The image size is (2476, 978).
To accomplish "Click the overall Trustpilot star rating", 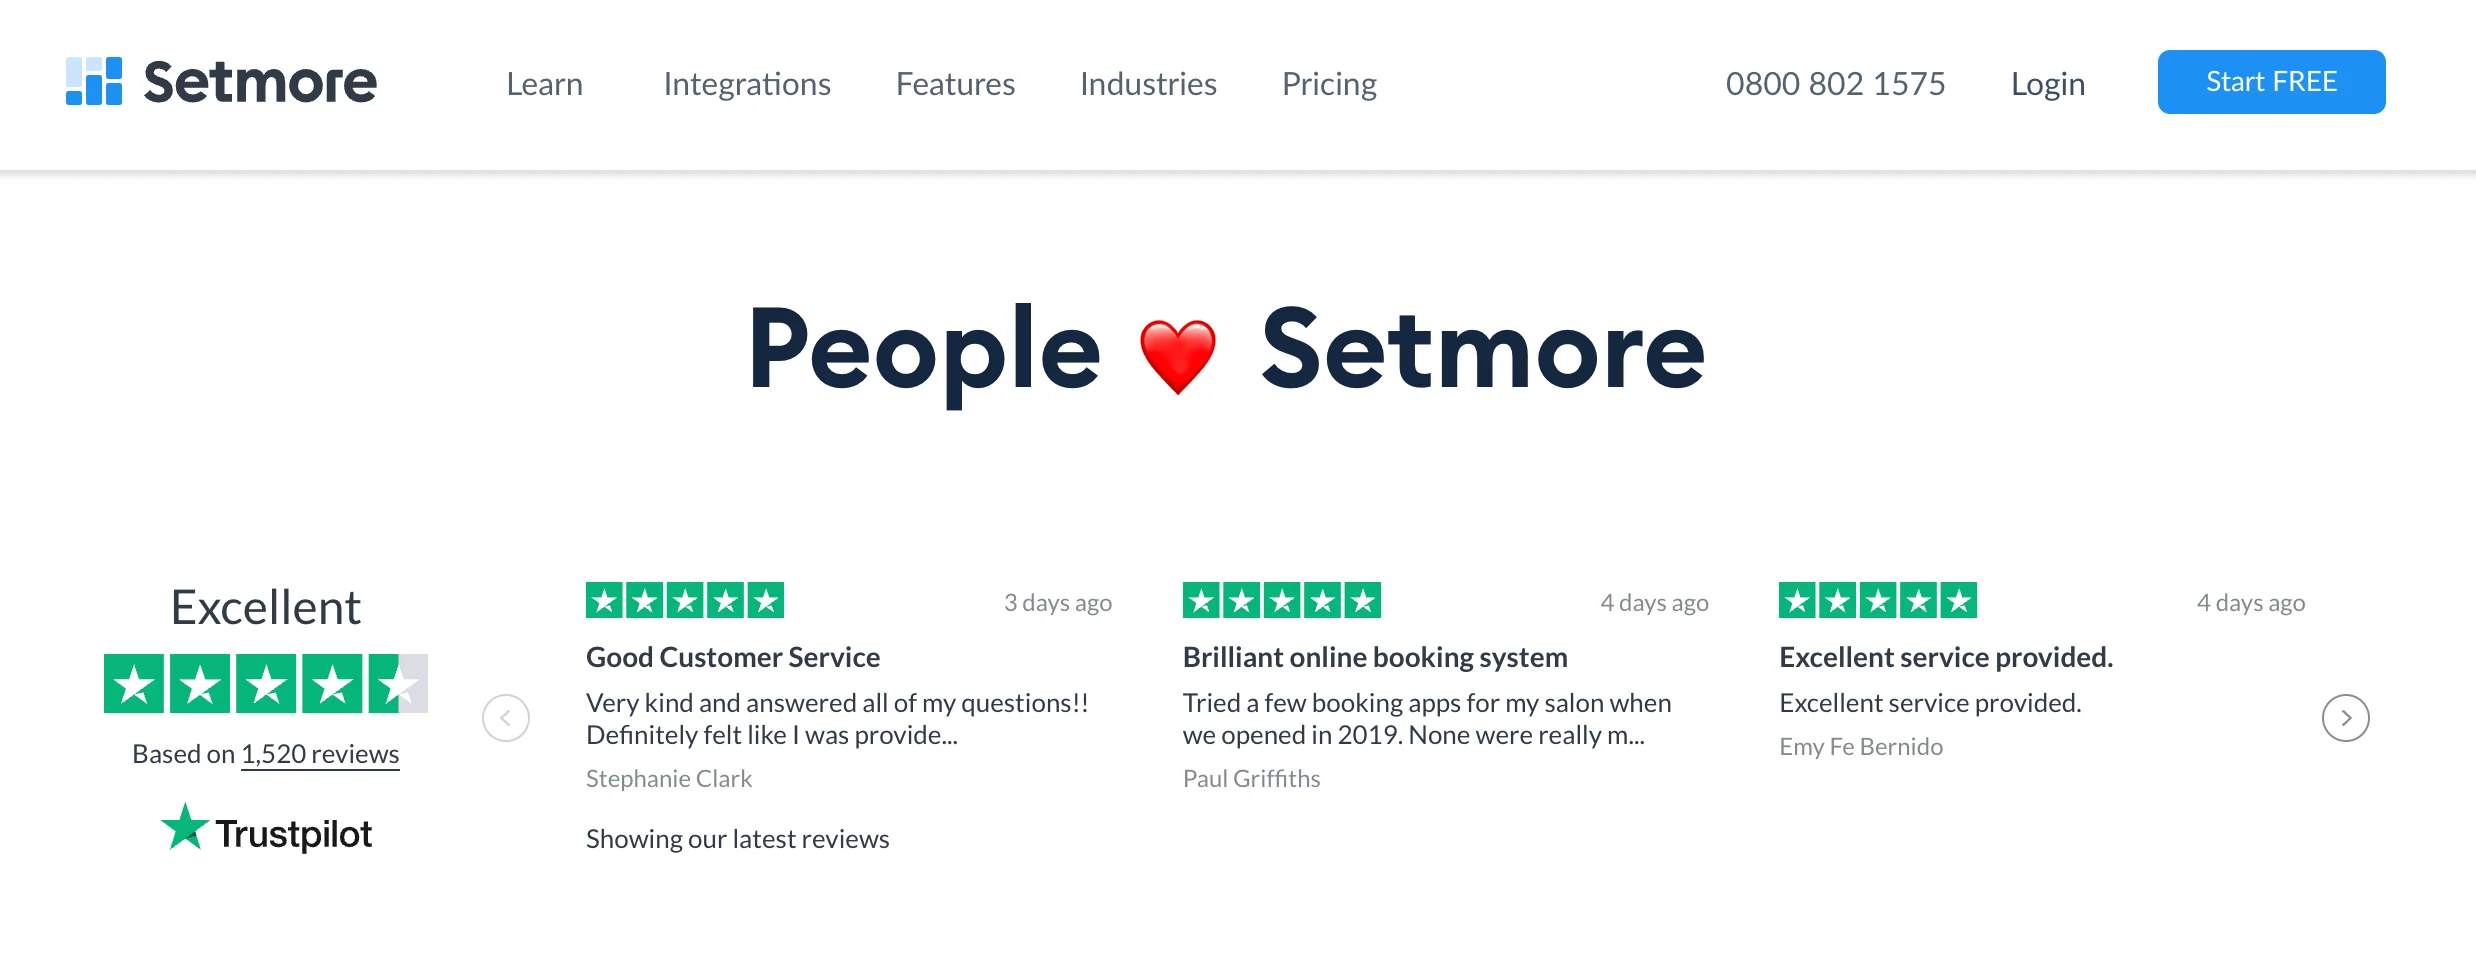I will [x=266, y=684].
